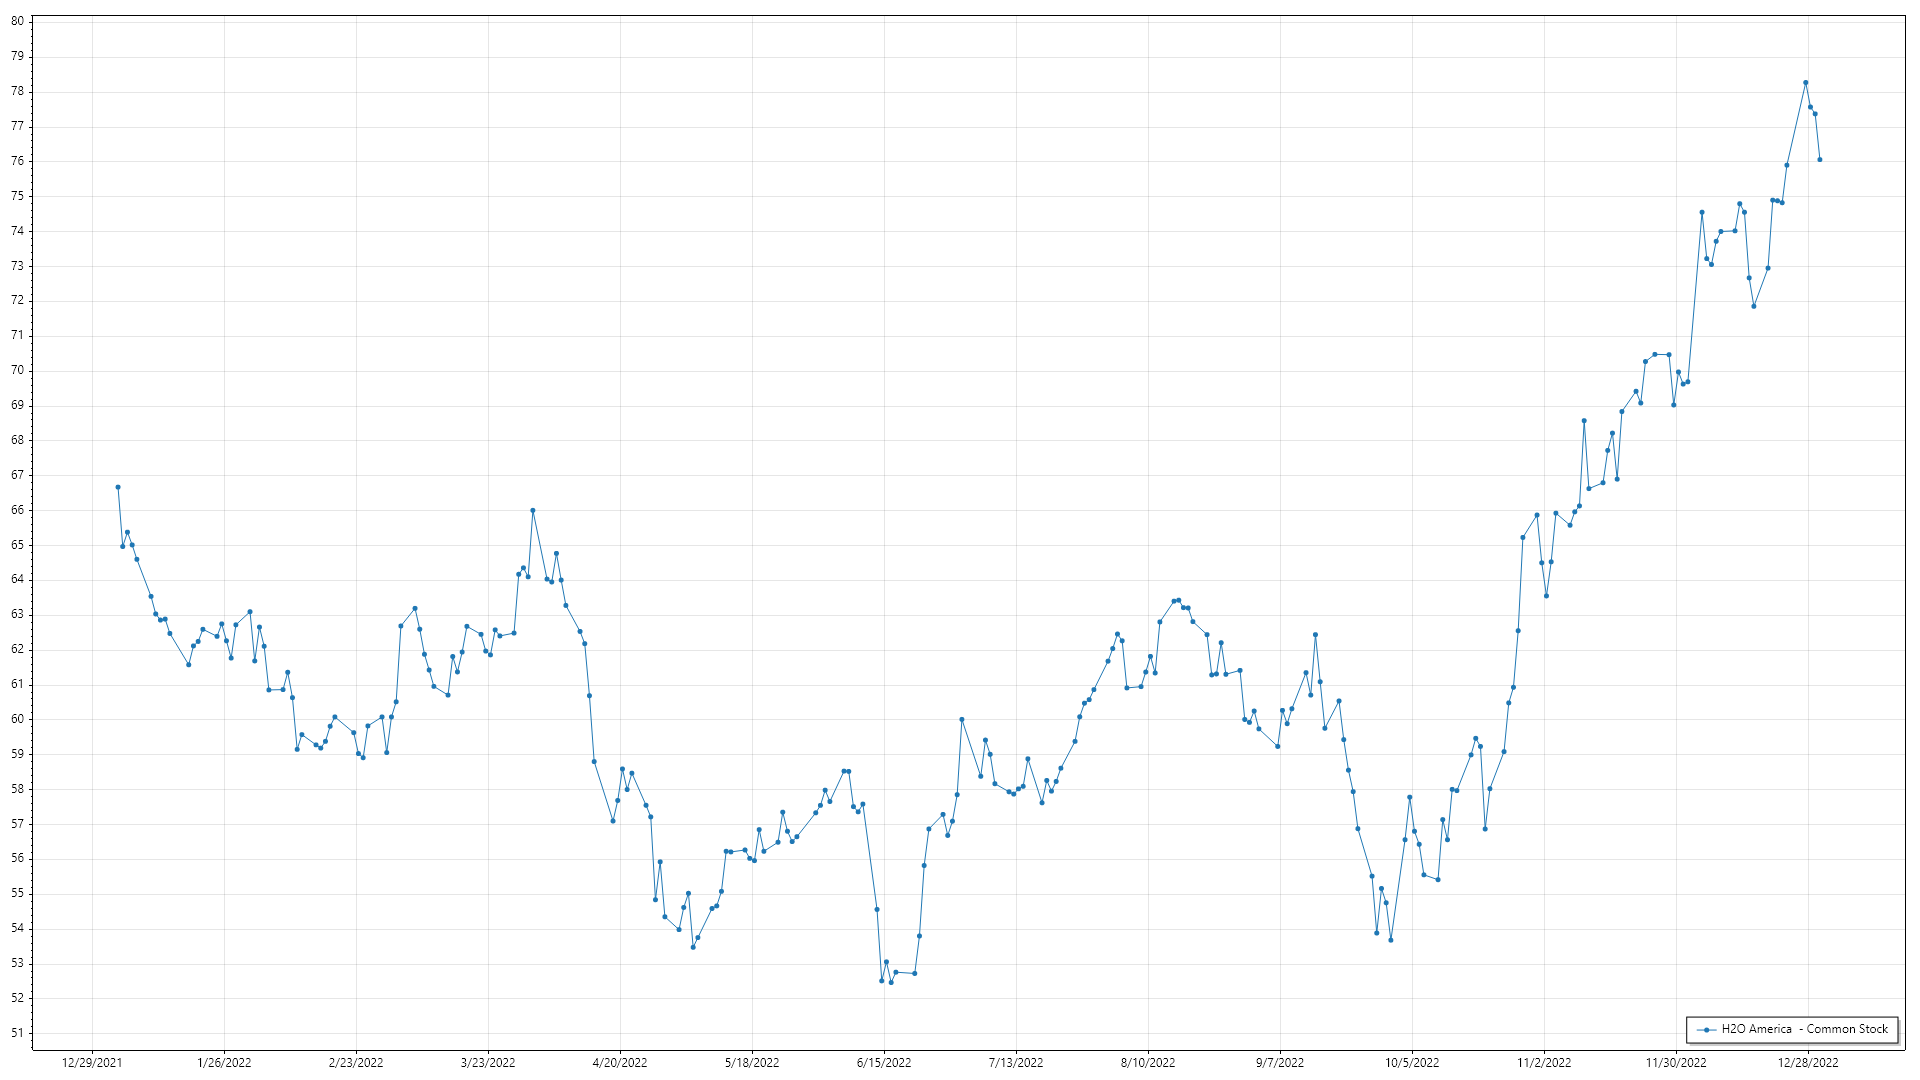Click the legend's blue line marker icon
This screenshot has height=1080, width=1920.
coord(1706,1029)
